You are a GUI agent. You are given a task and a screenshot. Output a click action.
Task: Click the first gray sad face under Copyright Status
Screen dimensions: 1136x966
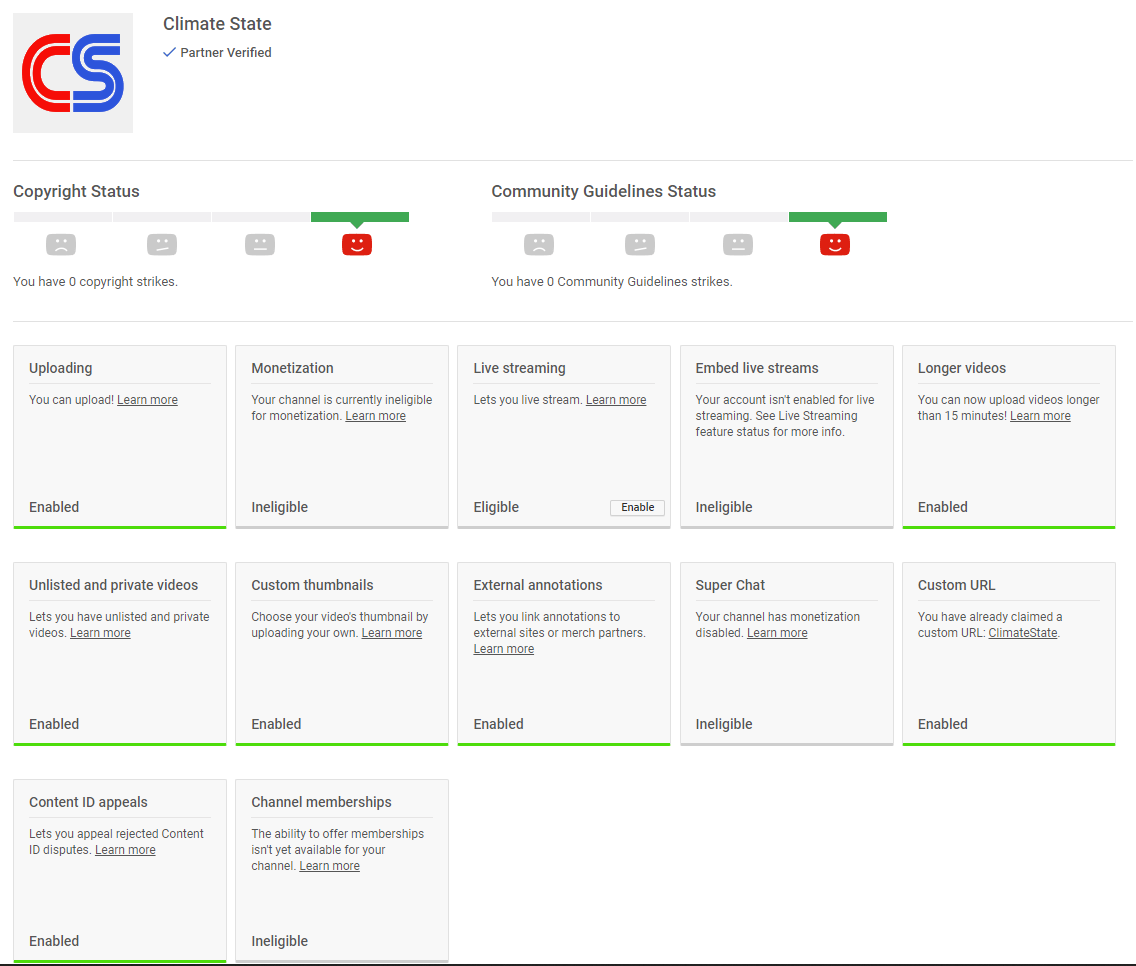pos(61,244)
